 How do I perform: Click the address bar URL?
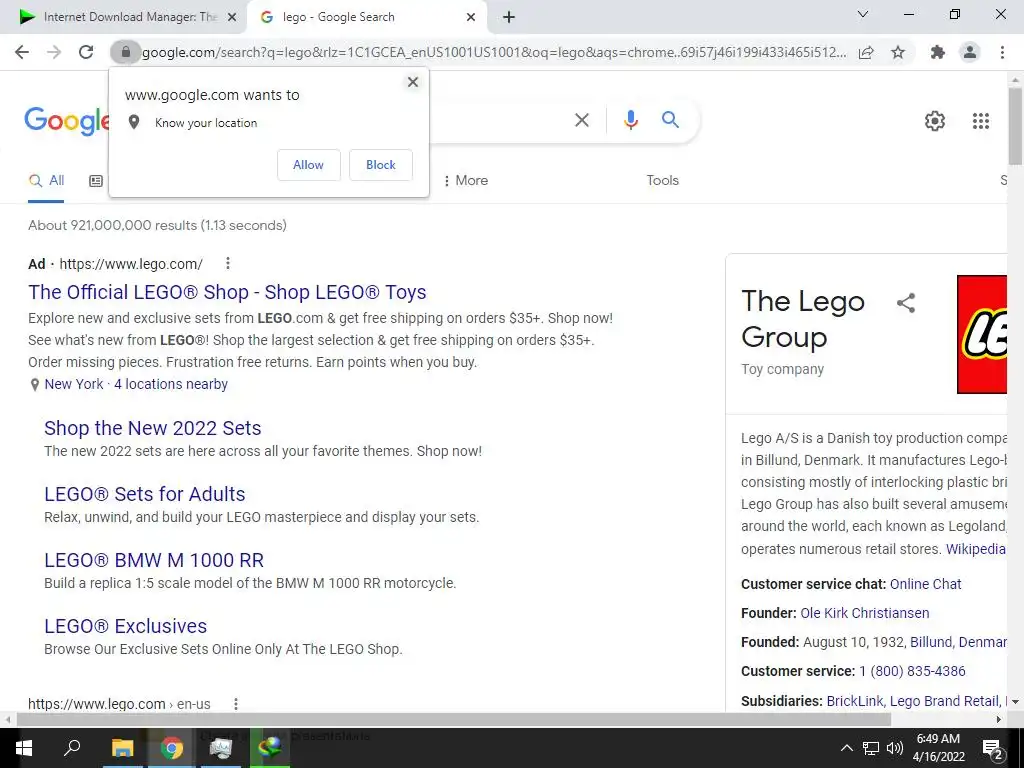[x=494, y=52]
